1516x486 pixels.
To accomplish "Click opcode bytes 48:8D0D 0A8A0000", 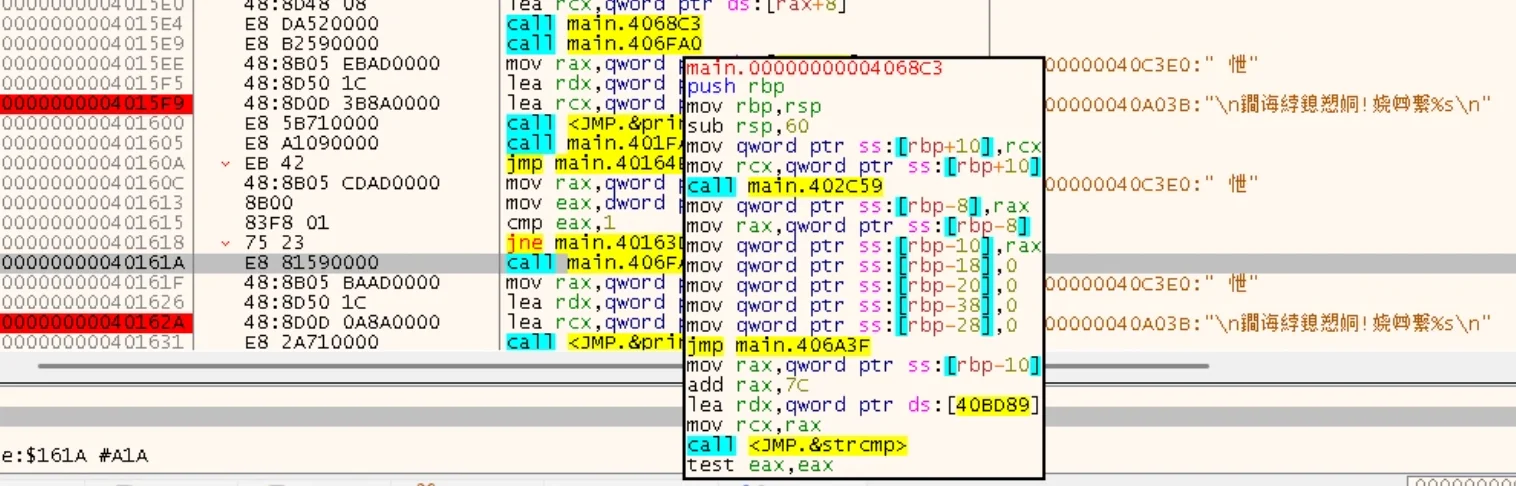I will (342, 322).
